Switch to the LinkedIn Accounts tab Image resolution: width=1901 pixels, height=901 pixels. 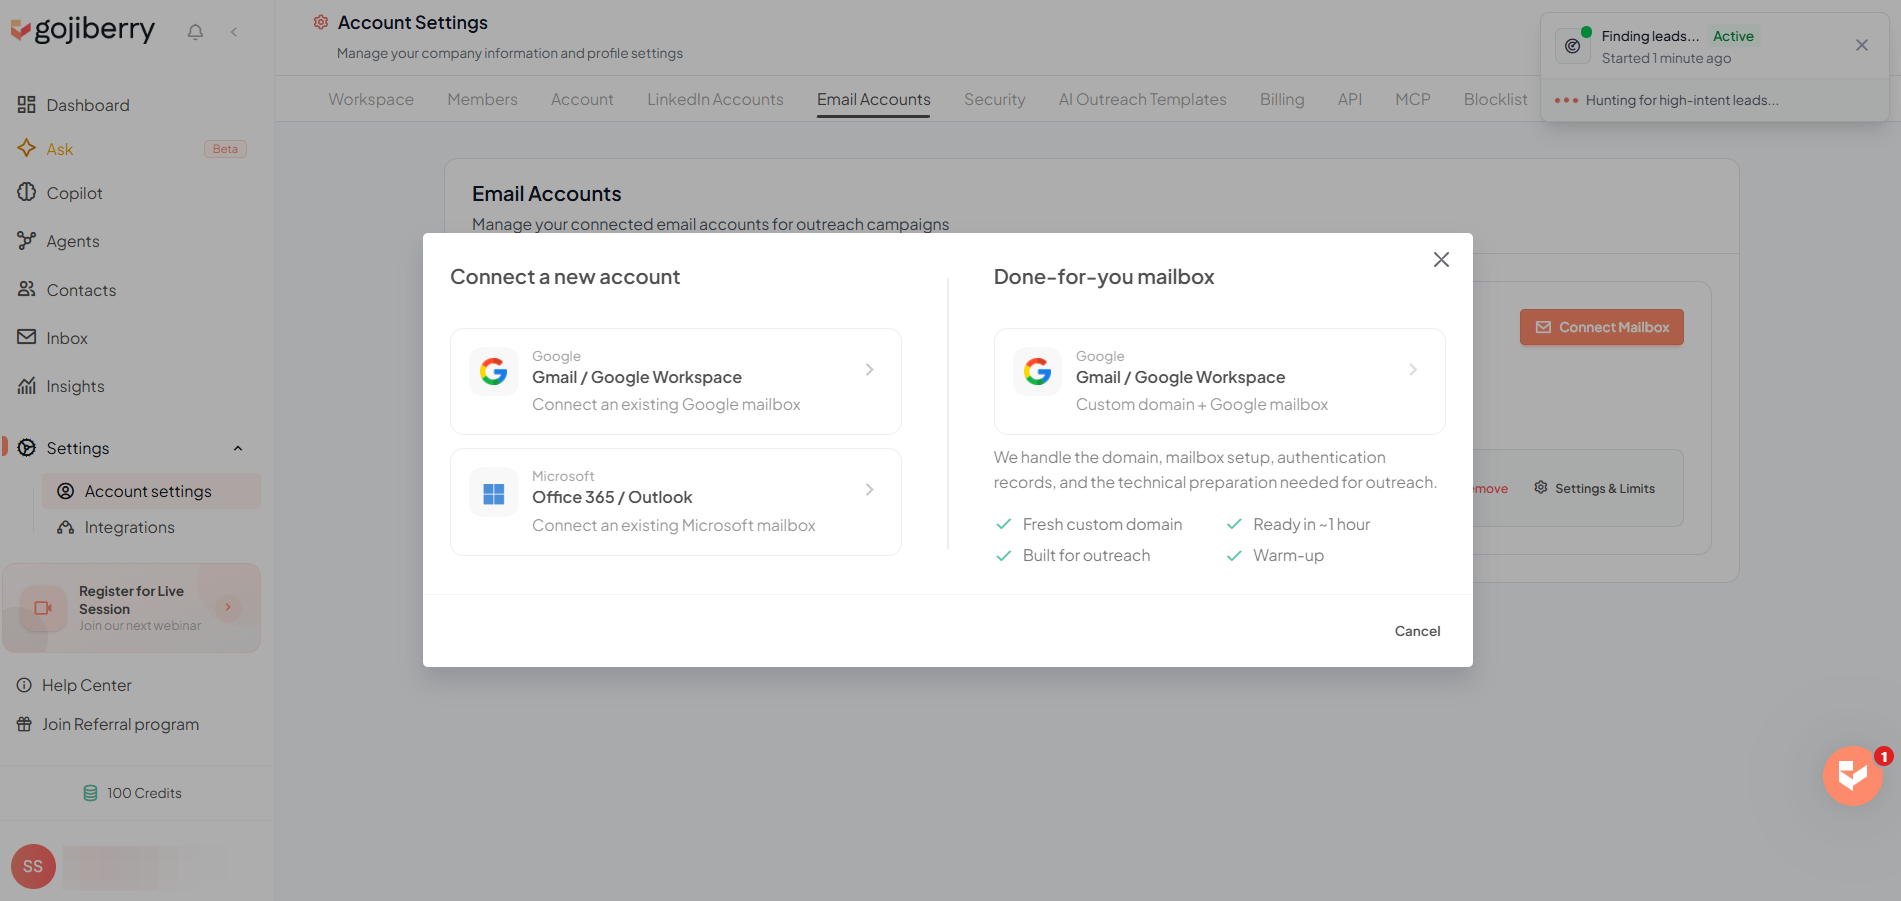pos(715,99)
